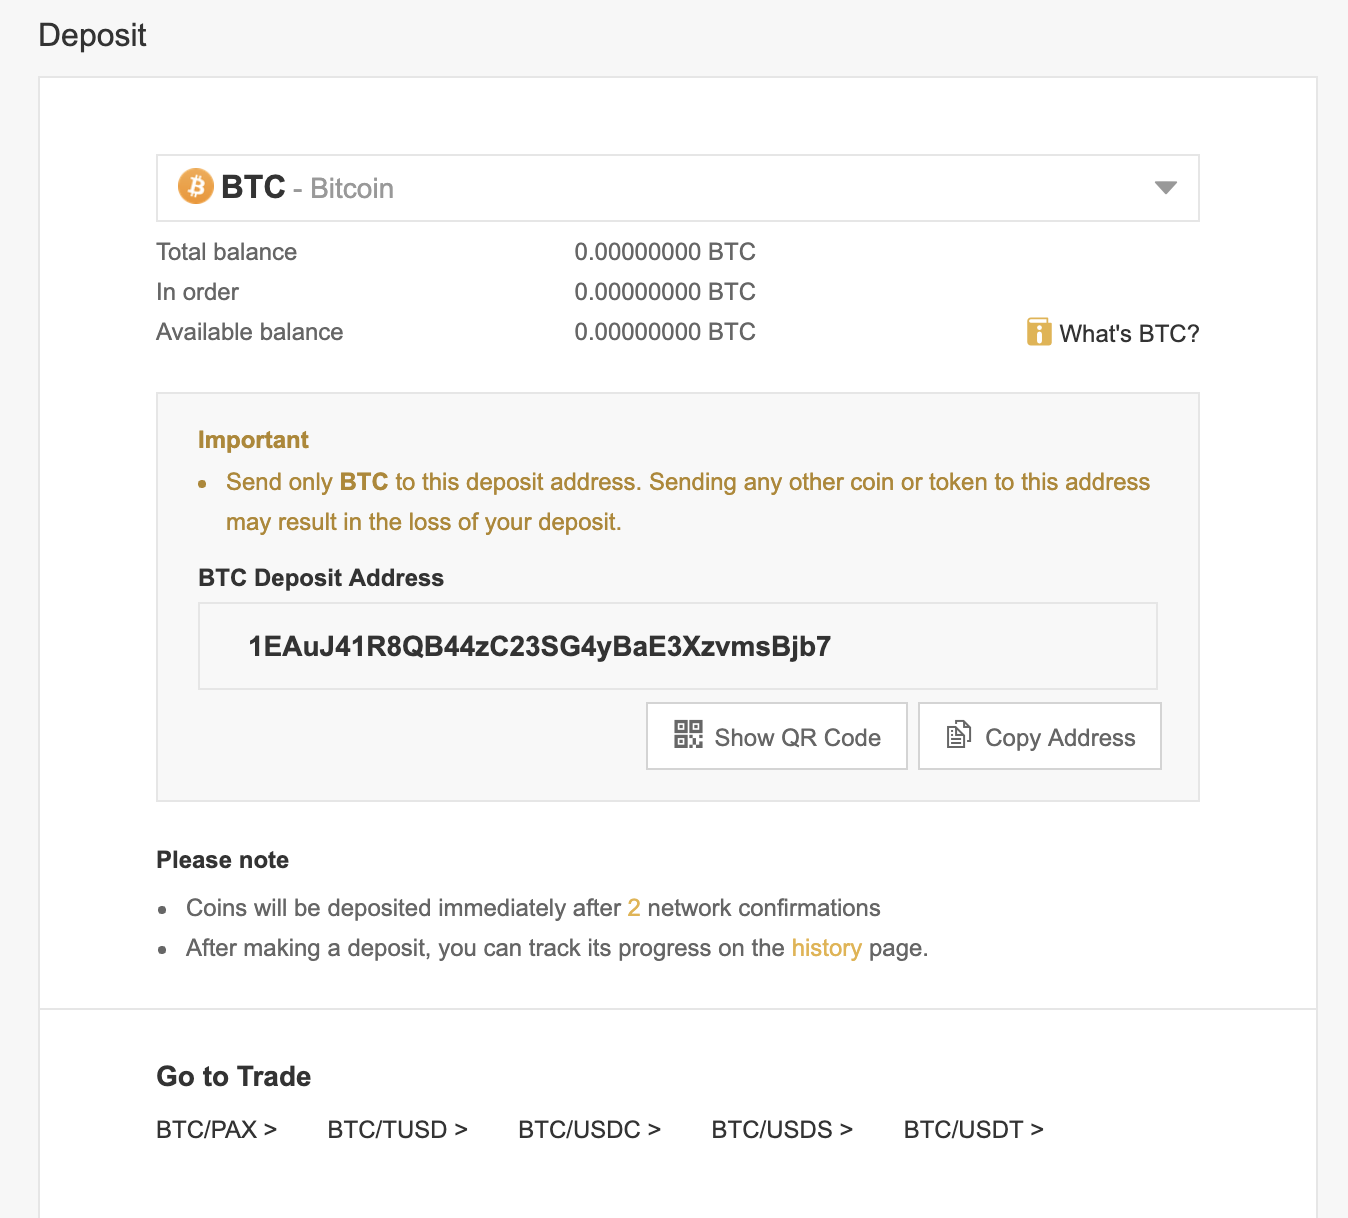Click the Available balance value
Viewport: 1348px width, 1218px height.
pyautogui.click(x=665, y=332)
